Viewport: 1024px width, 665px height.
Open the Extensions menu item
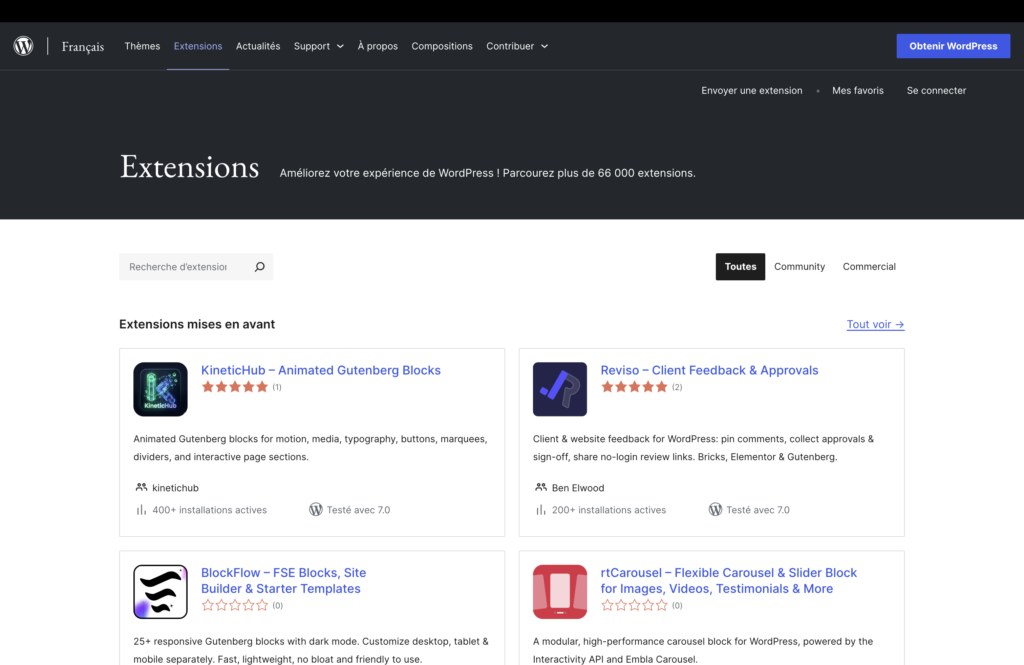(x=198, y=46)
